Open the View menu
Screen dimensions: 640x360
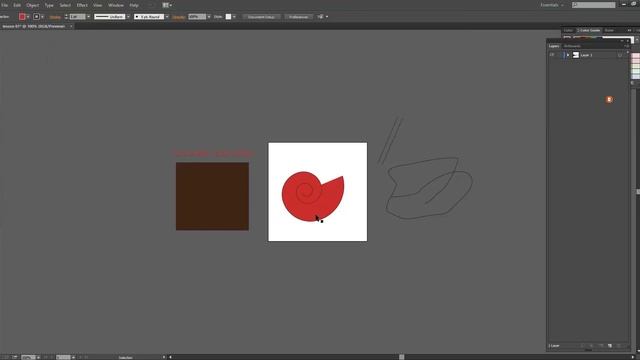[98, 5]
